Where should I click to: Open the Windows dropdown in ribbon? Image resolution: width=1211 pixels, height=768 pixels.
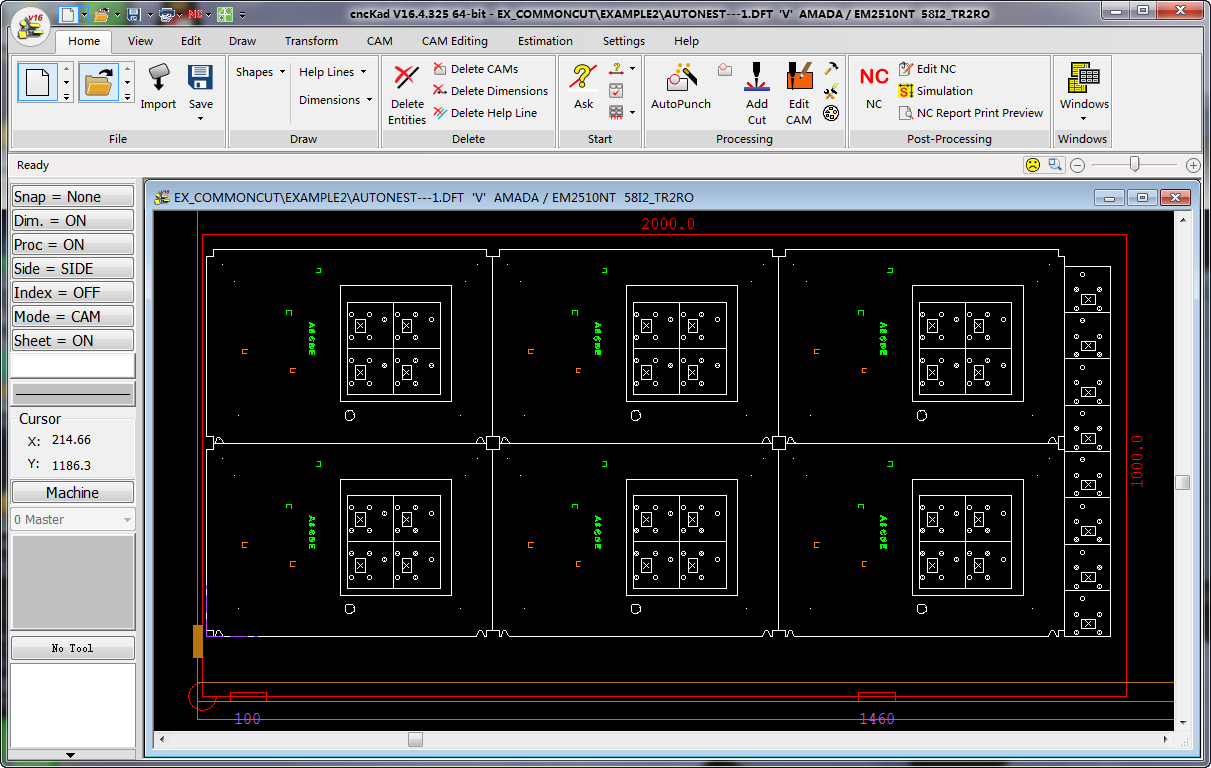(x=1084, y=119)
